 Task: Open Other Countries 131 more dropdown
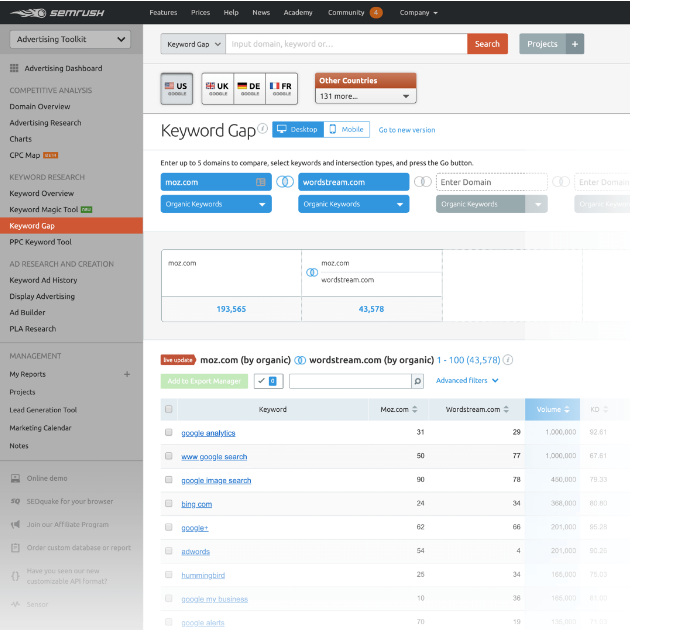coord(365,96)
